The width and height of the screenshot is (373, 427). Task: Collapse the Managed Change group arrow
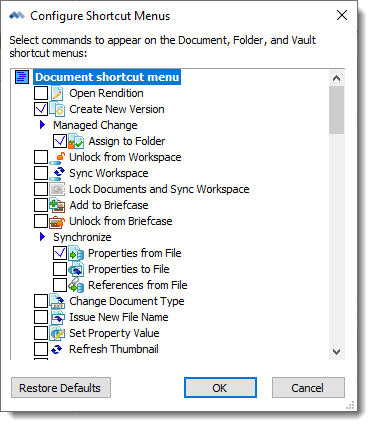click(42, 125)
